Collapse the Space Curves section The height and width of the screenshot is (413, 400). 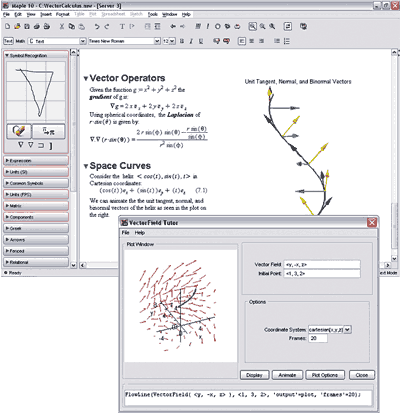pos(86,166)
